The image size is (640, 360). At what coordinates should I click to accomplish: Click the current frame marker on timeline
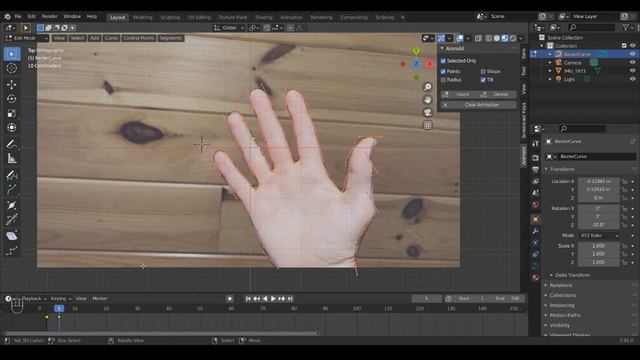[59, 309]
